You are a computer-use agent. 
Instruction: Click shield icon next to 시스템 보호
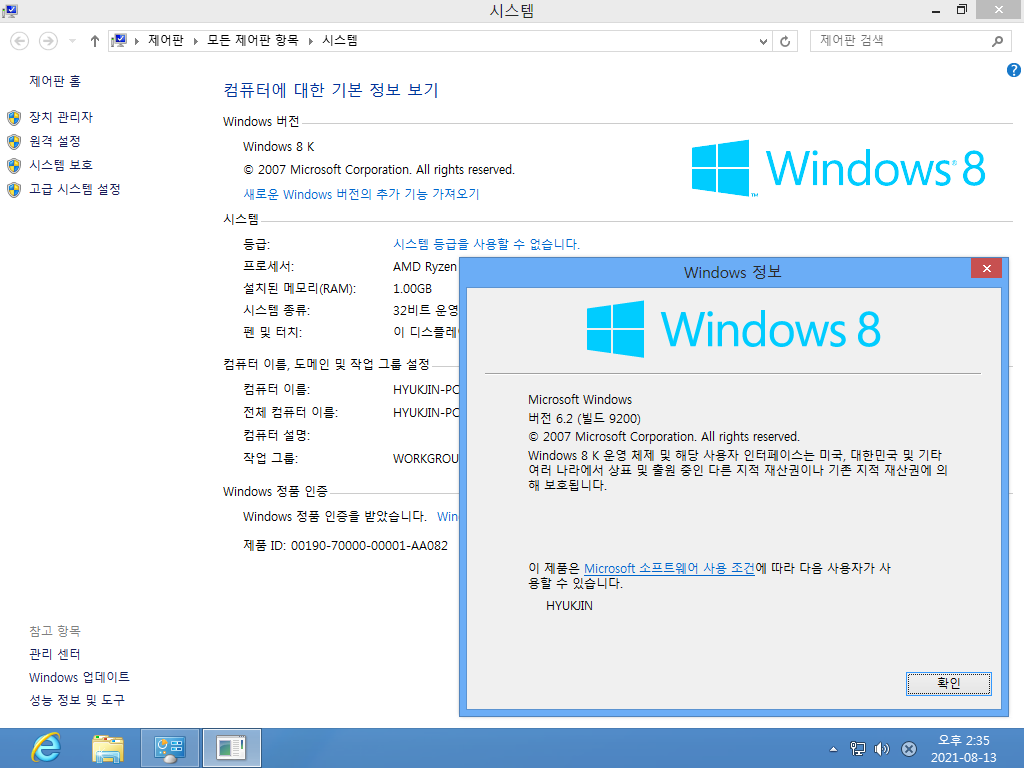coord(14,166)
